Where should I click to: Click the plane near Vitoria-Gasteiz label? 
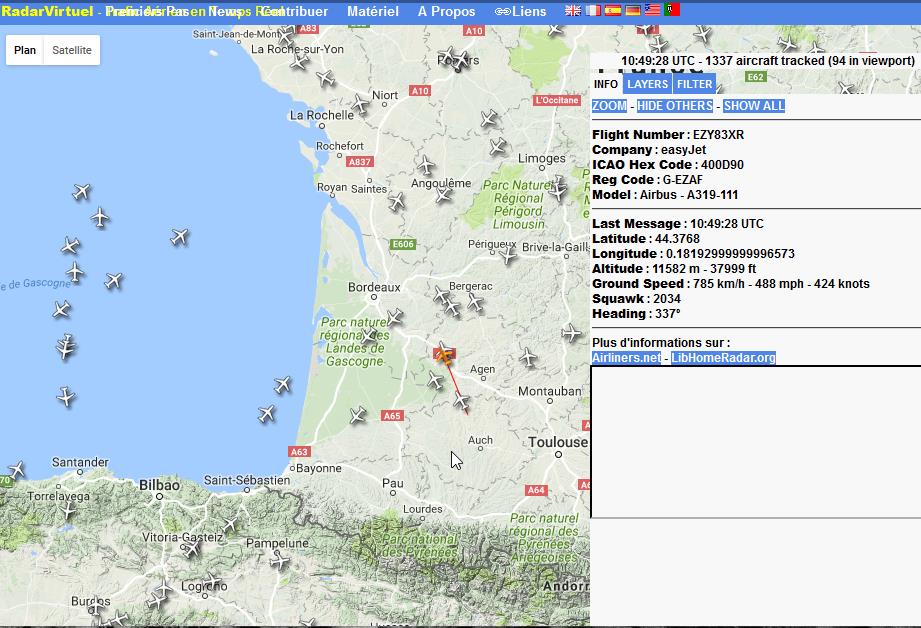click(x=190, y=549)
